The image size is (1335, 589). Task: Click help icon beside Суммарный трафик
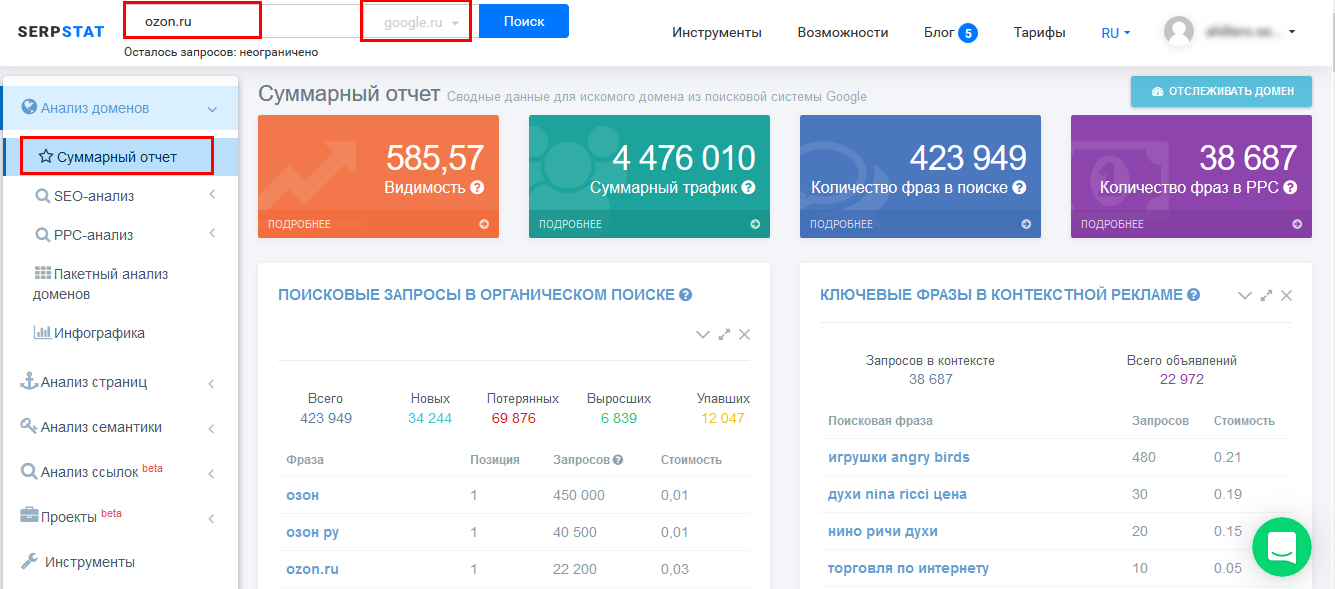pos(748,187)
